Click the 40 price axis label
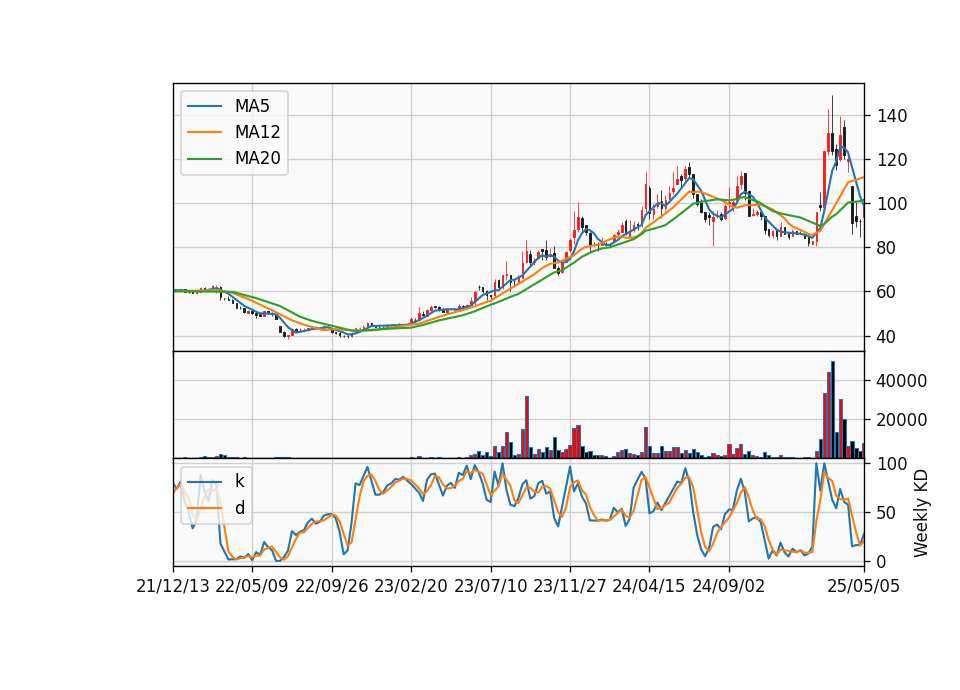Viewport: 960px width, 690px height. pos(887,337)
